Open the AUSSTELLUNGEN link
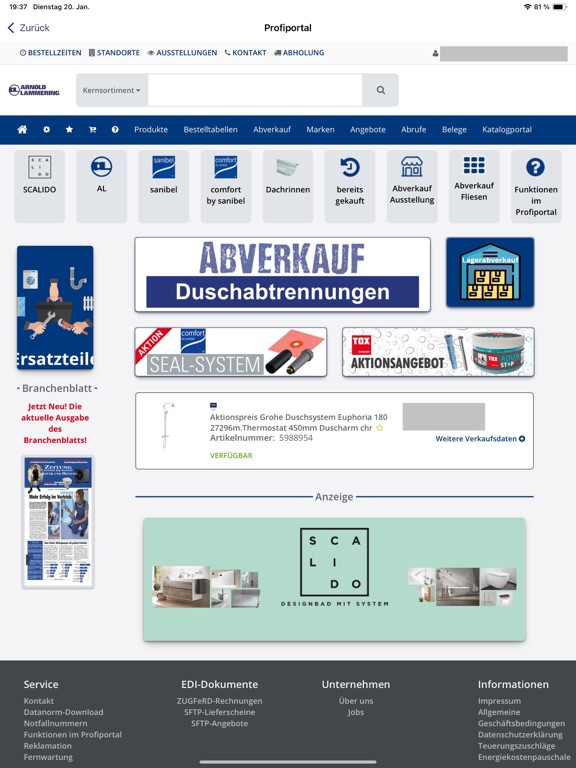Viewport: 576px width, 768px height. [182, 53]
